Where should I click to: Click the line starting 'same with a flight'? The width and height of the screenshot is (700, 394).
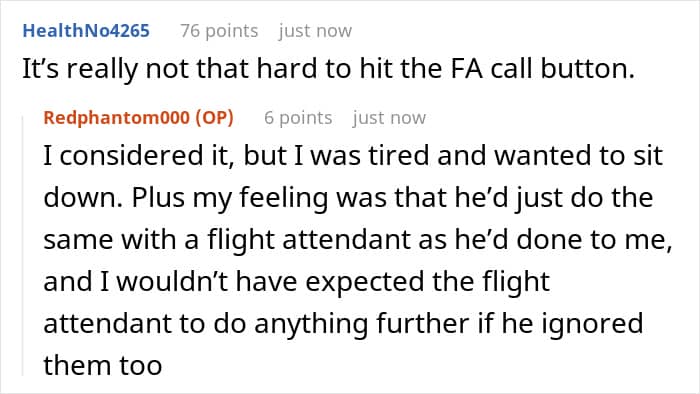click(x=358, y=240)
